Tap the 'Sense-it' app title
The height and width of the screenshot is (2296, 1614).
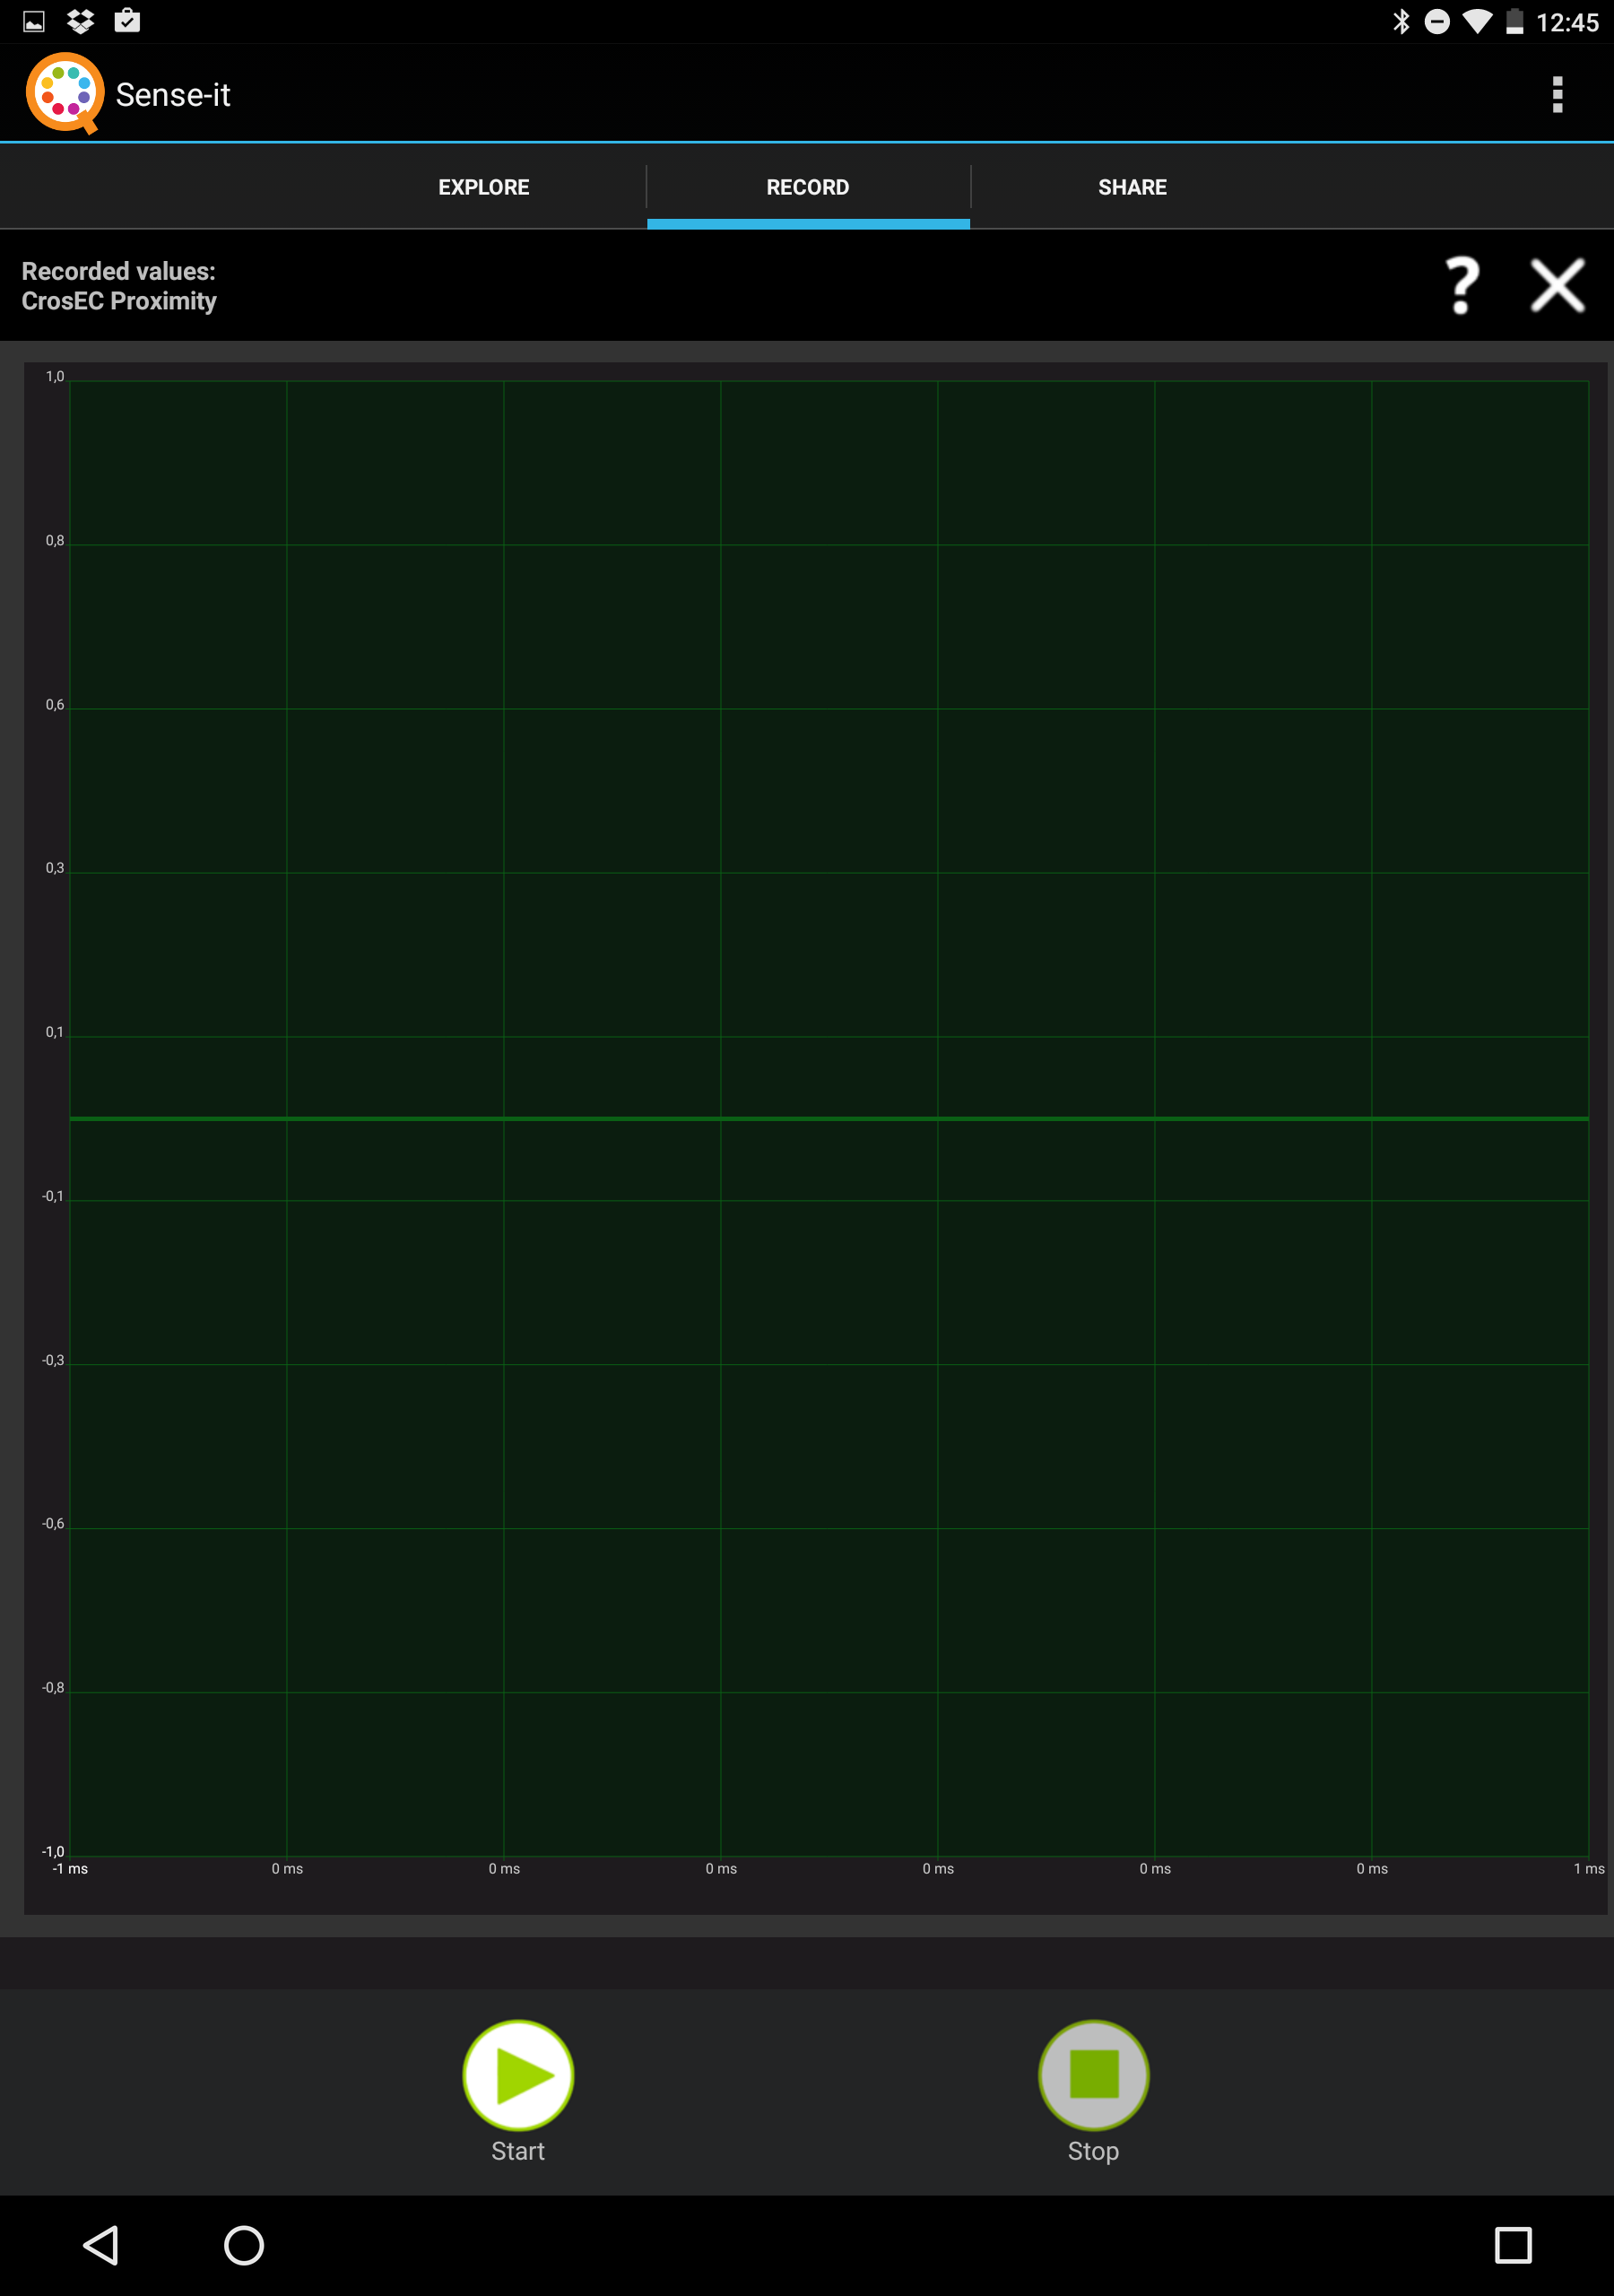(x=173, y=94)
